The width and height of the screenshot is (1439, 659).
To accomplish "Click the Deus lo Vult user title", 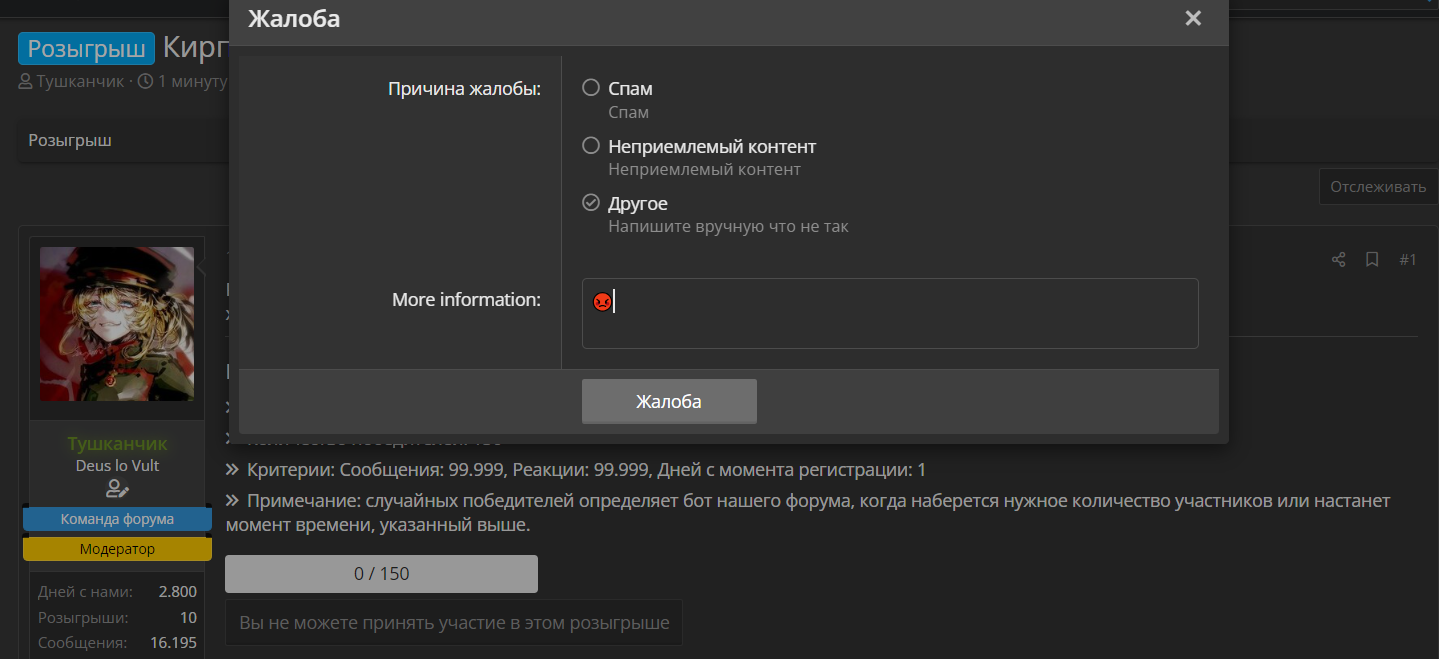I will (117, 466).
